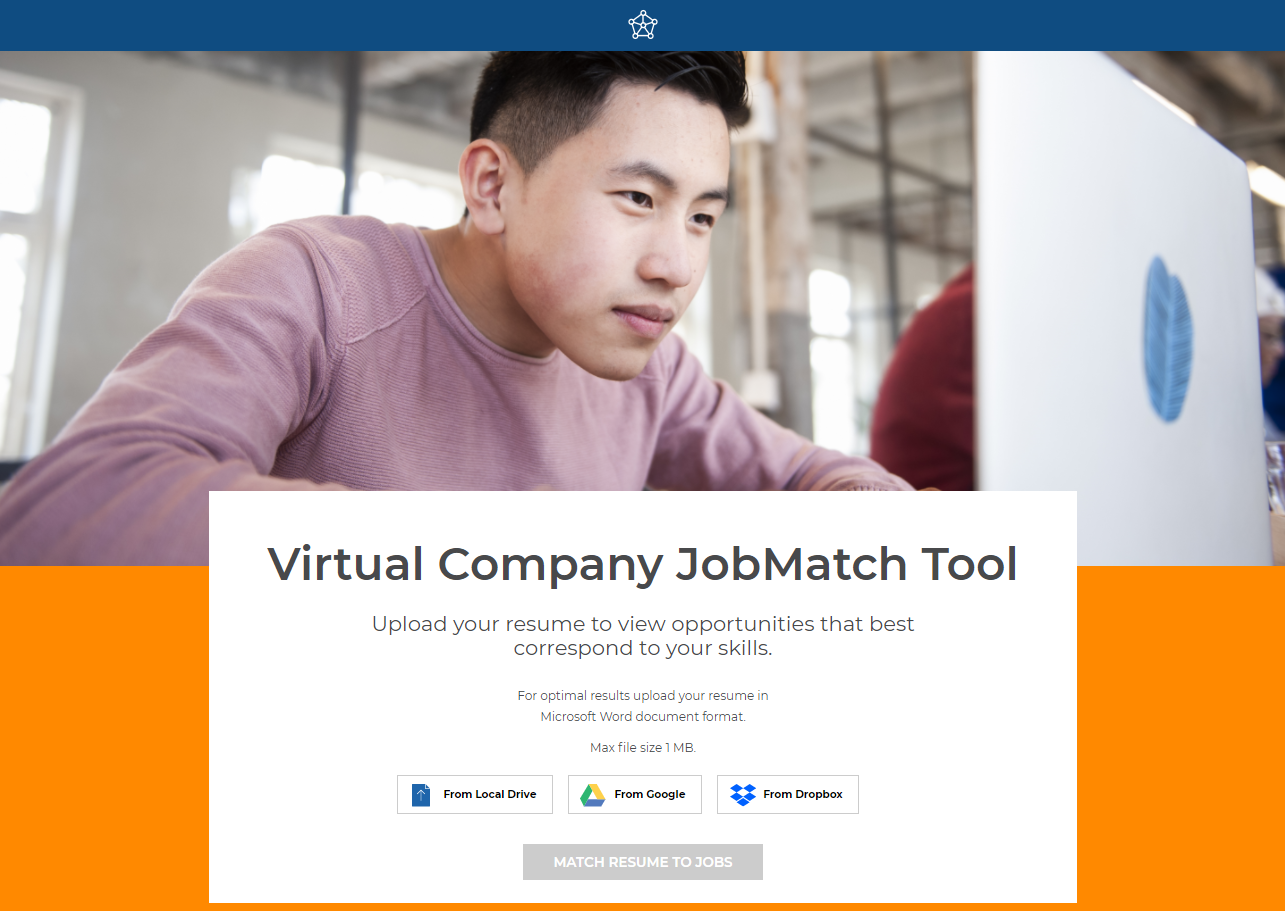
Task: Click the 'Upload your resume to view opportunities' subtitle
Action: (x=643, y=636)
